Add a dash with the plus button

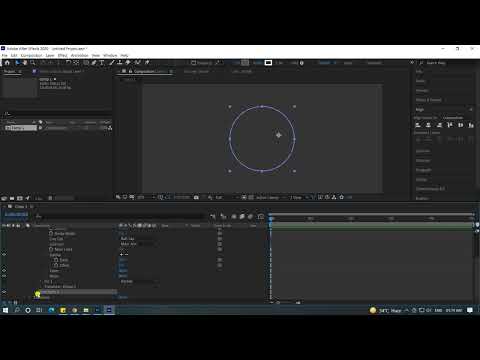tap(121, 254)
